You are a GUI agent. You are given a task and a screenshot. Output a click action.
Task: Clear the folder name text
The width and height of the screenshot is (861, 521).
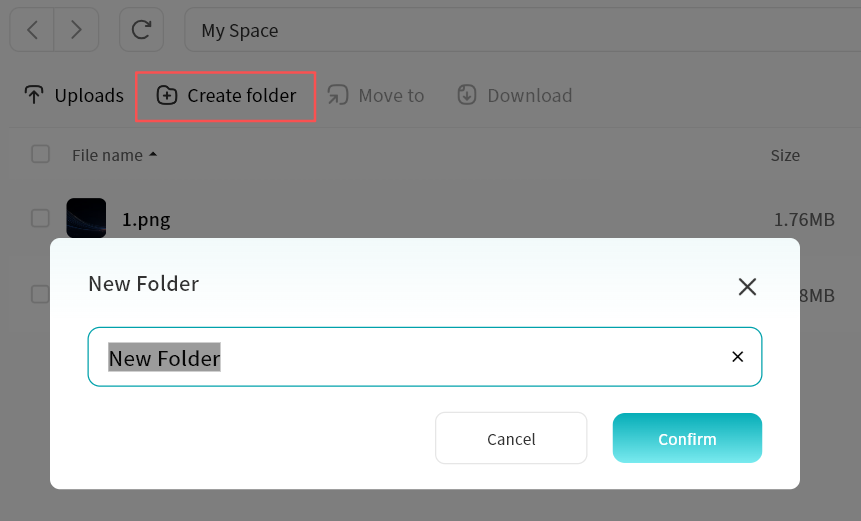[x=738, y=357]
